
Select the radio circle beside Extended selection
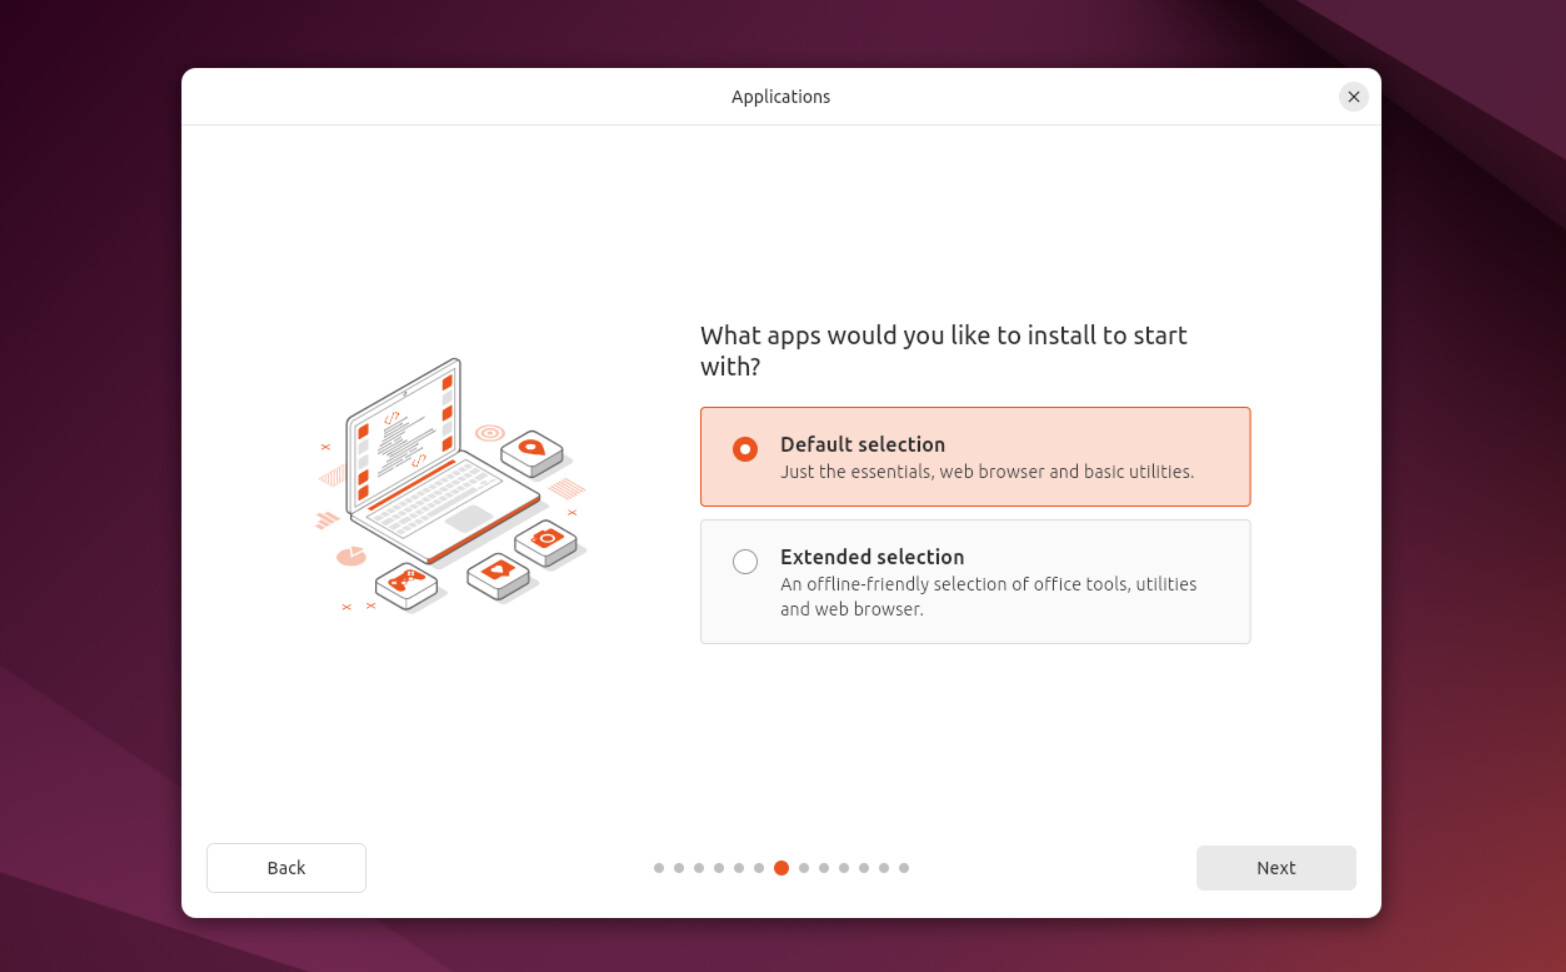(745, 562)
